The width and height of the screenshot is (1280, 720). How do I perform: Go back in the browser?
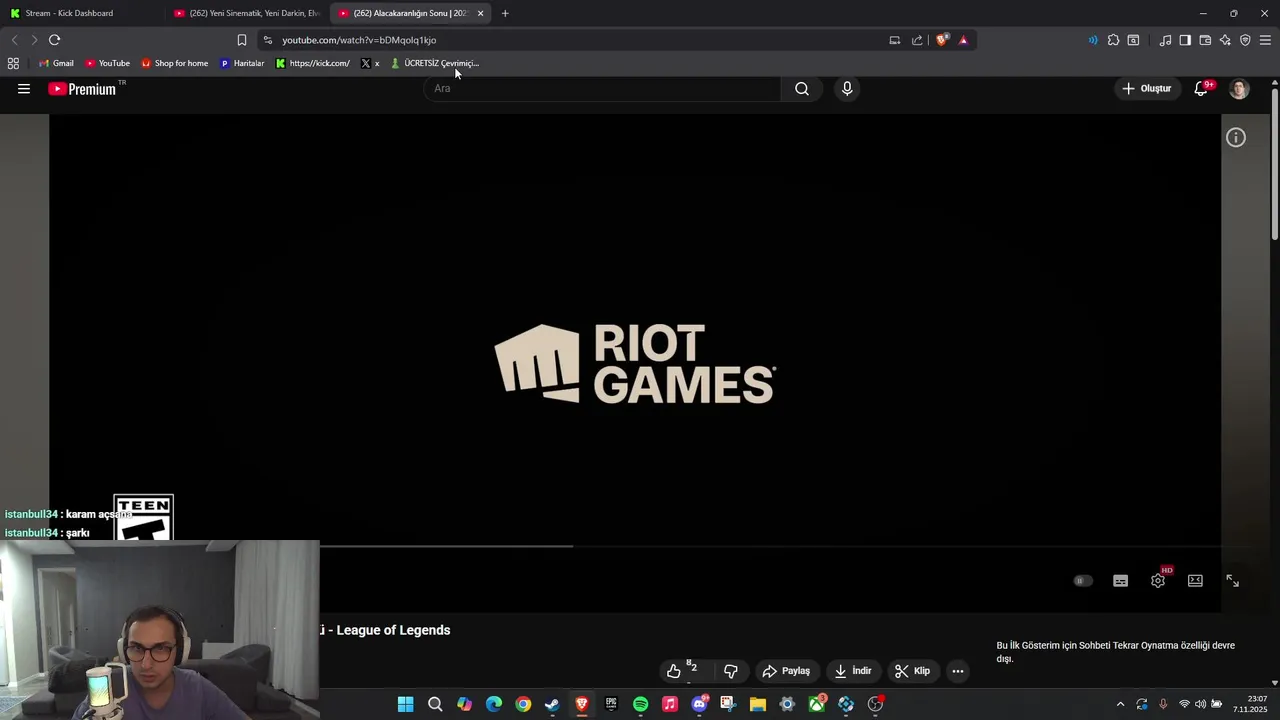14,40
